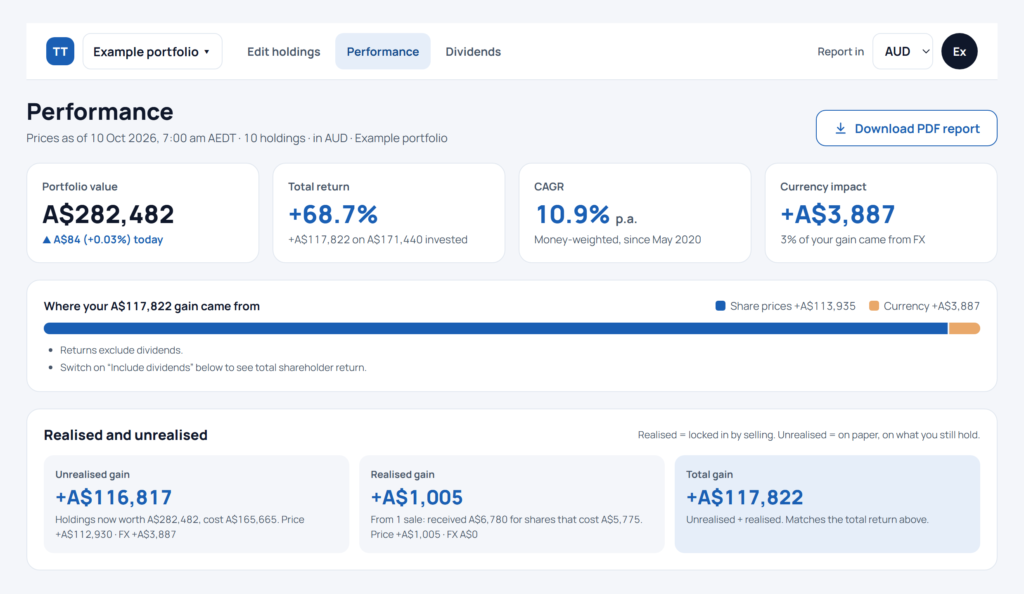
Task: Click the up triangle beside A$84 today
Action: pos(46,240)
